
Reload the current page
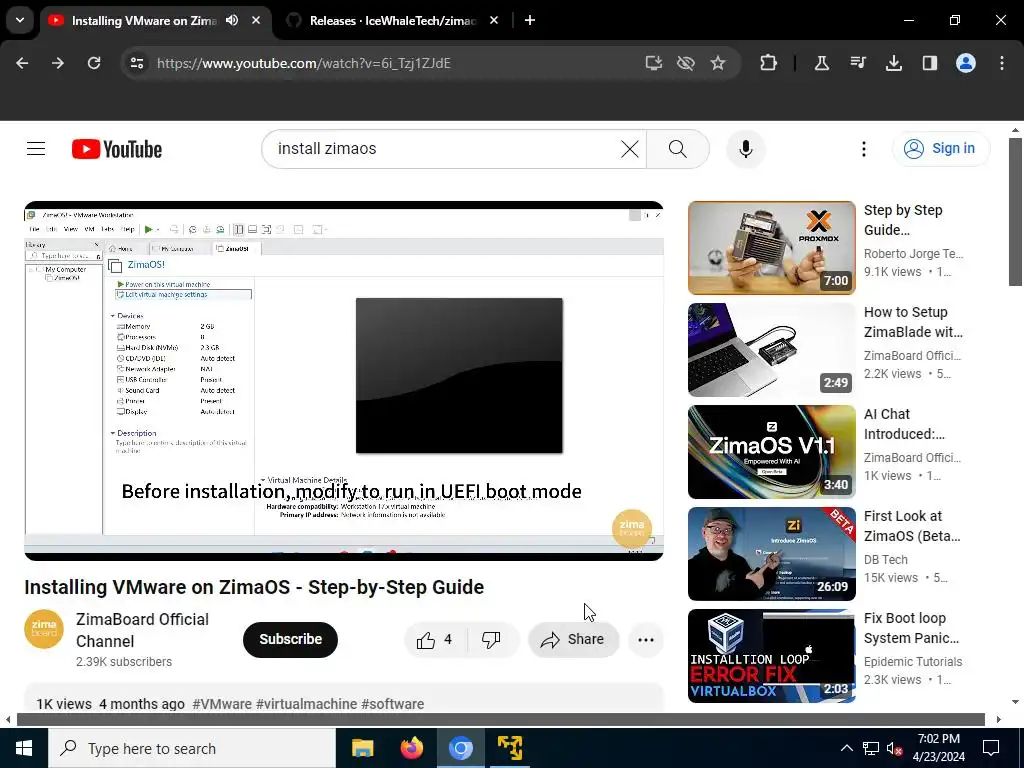(94, 63)
